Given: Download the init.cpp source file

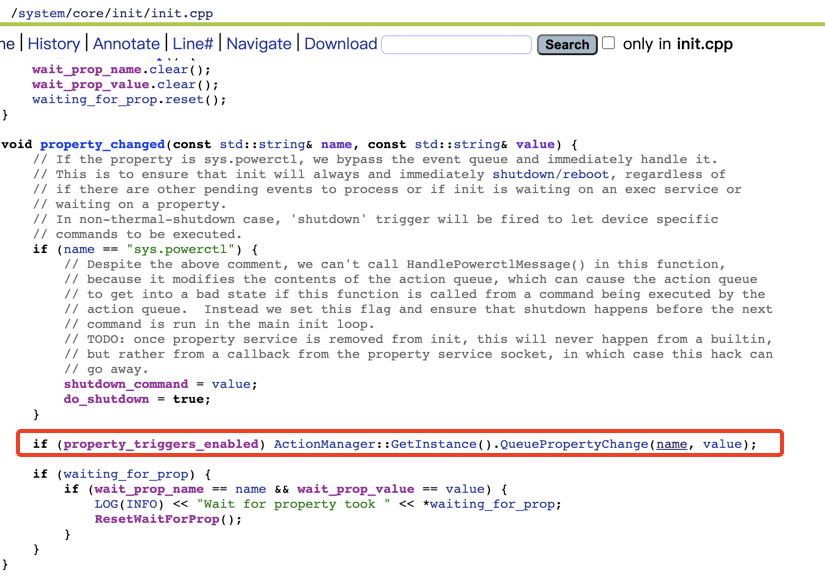Looking at the screenshot, I should (x=340, y=44).
